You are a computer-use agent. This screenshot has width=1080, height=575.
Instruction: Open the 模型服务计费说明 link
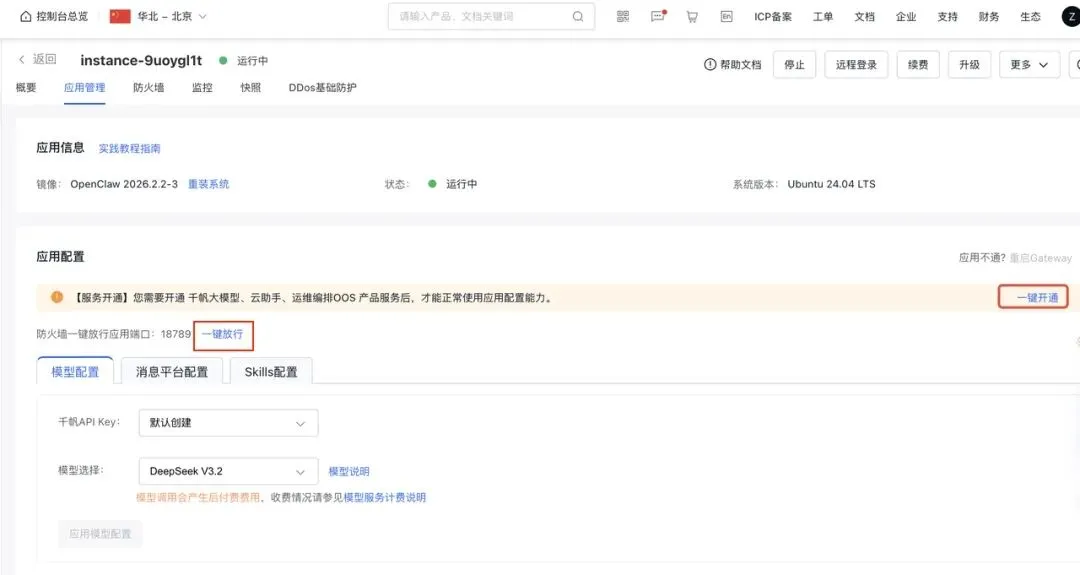(x=385, y=497)
